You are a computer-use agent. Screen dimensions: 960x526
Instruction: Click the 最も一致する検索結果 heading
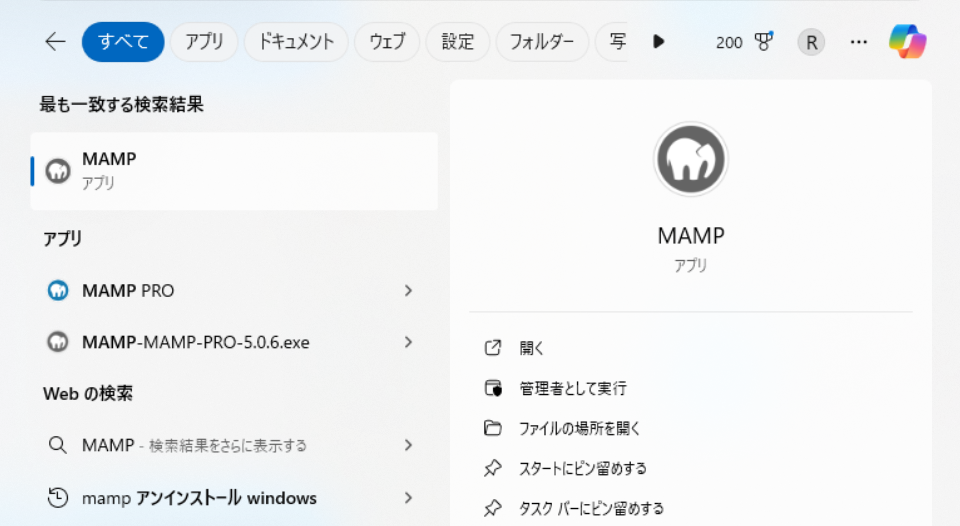[121, 104]
